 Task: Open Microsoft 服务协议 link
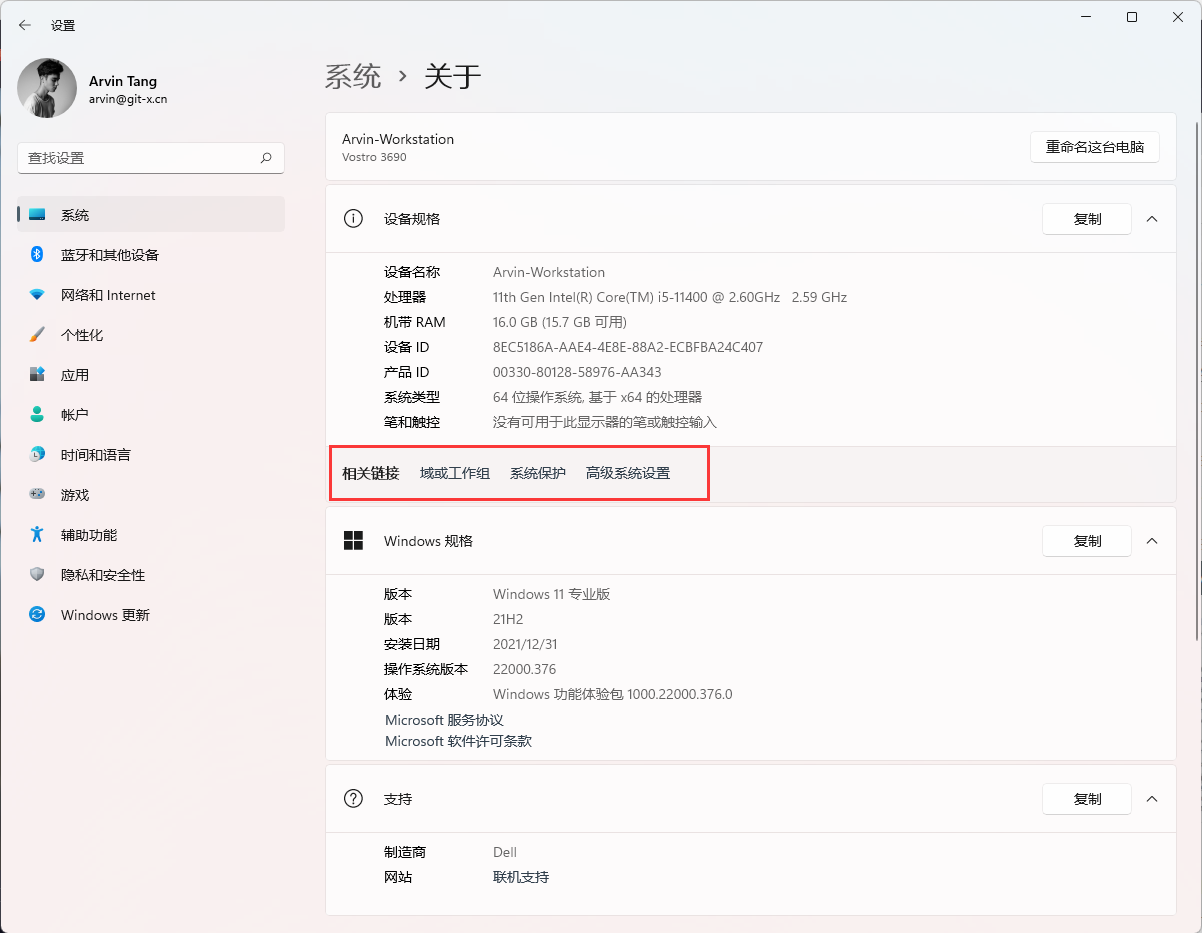[x=444, y=720]
